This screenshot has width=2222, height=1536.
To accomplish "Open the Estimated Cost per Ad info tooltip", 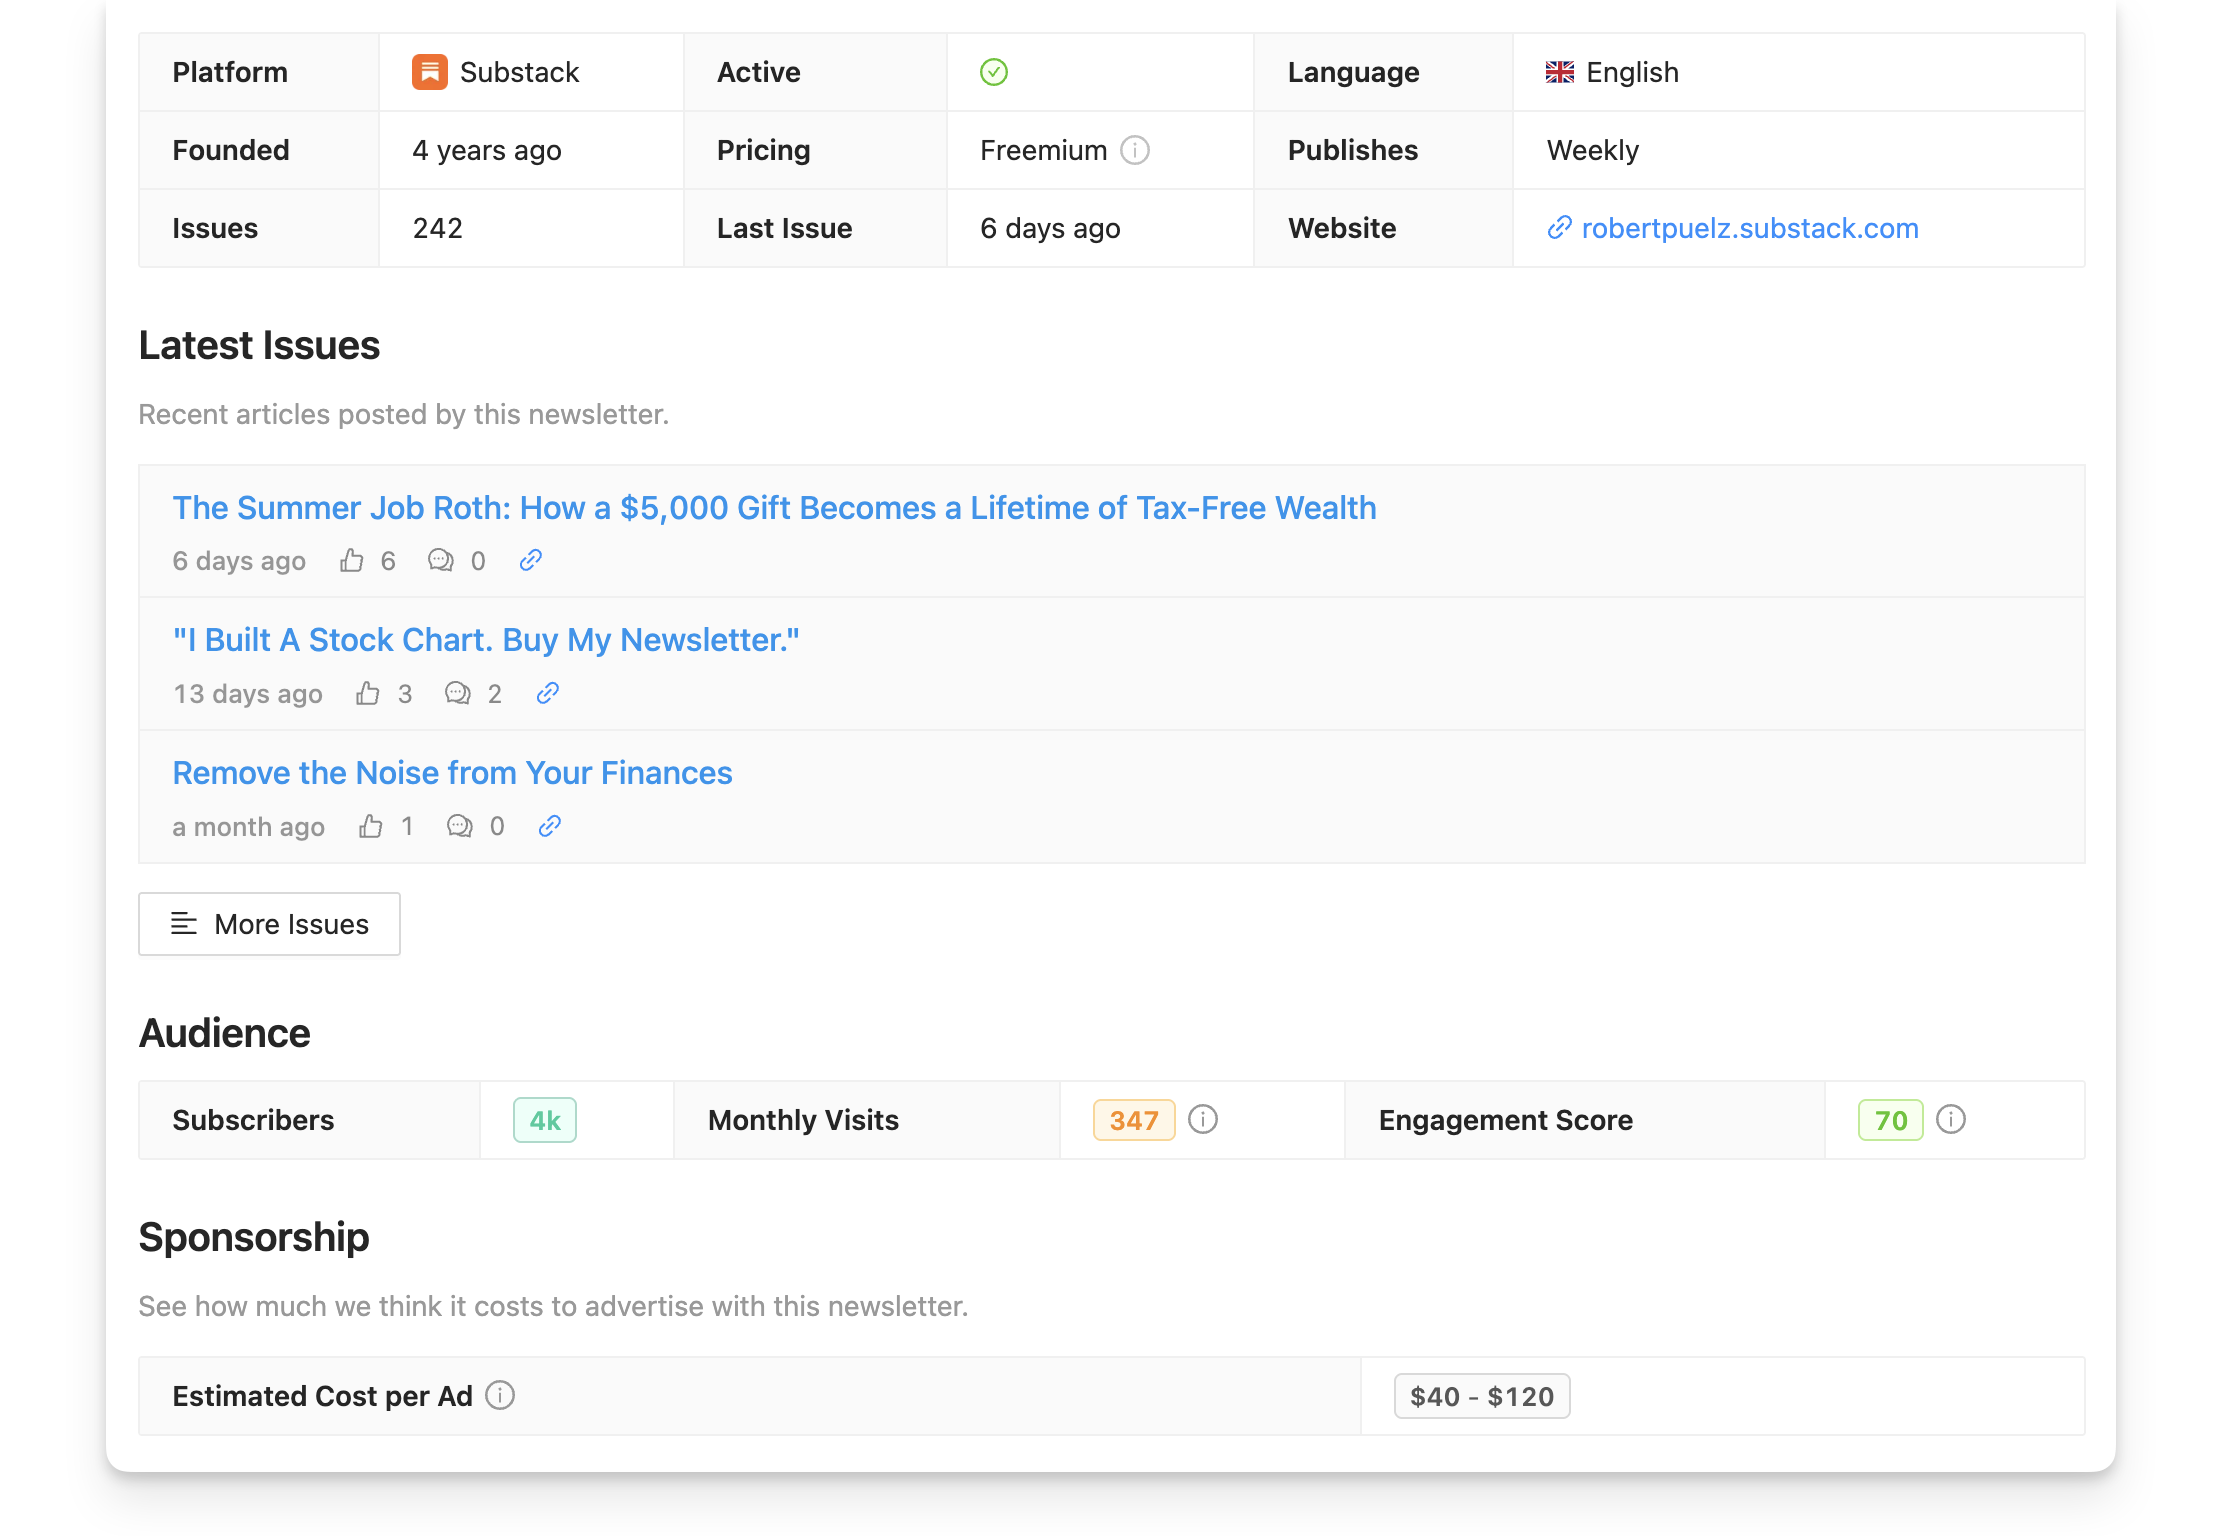I will click(x=499, y=1395).
